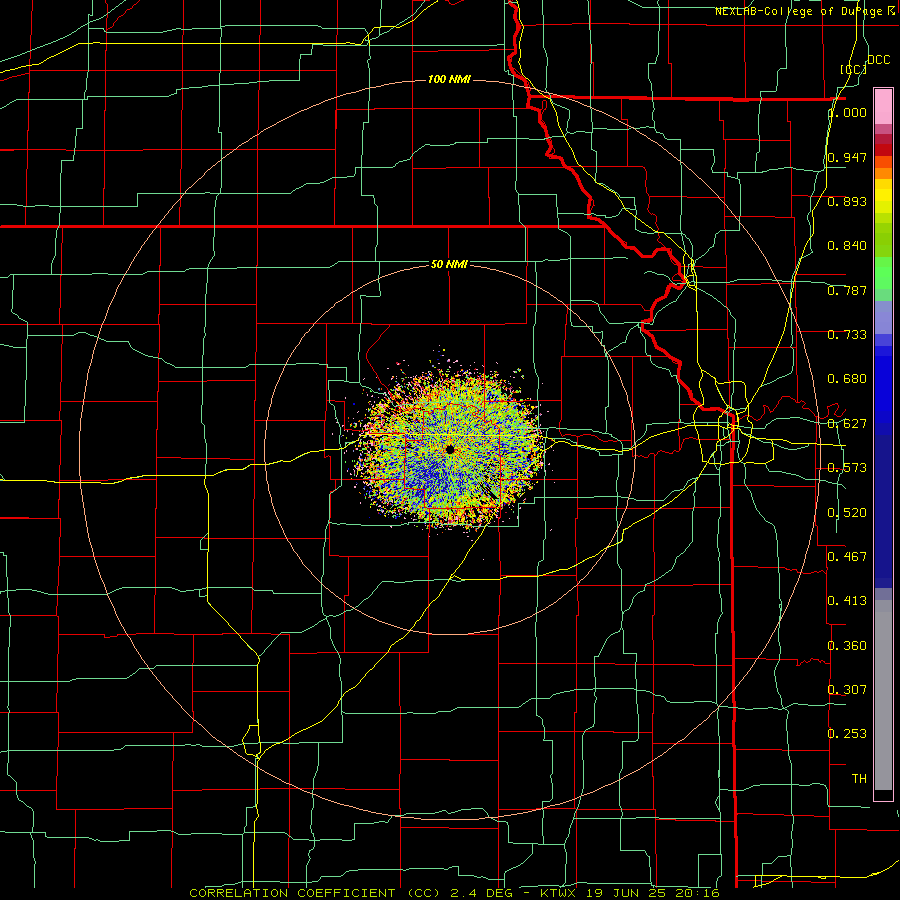Click the 50 NMI range ring label
Image resolution: width=900 pixels, height=900 pixels.
(x=449, y=264)
